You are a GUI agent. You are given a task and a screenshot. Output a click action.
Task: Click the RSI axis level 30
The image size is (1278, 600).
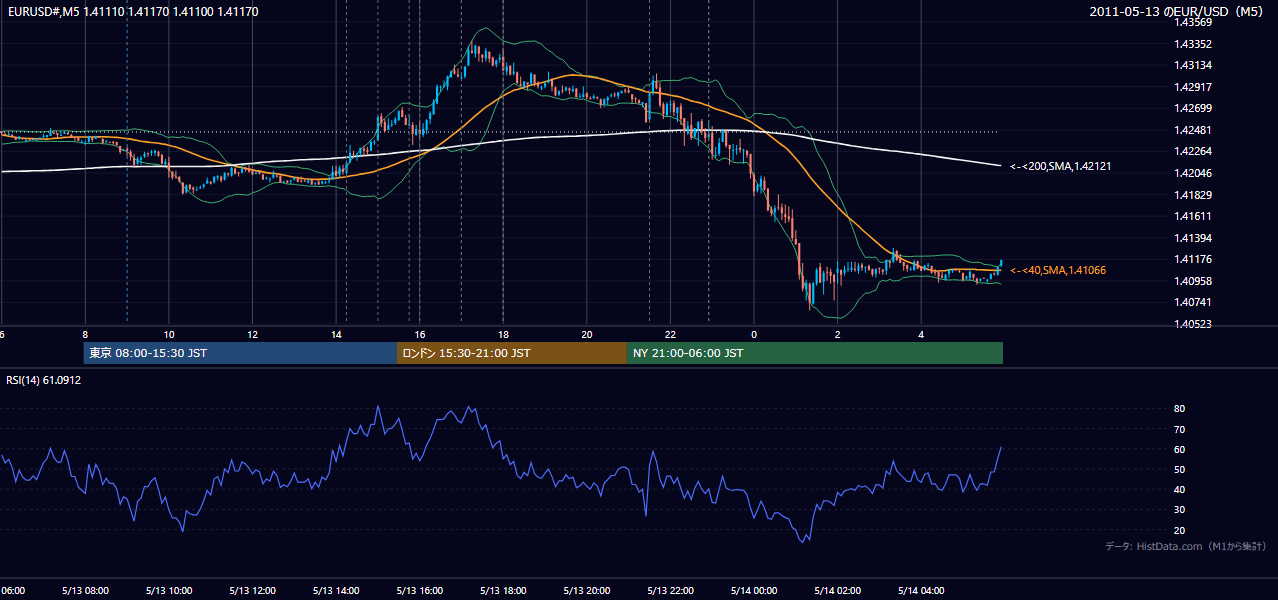coord(1180,510)
